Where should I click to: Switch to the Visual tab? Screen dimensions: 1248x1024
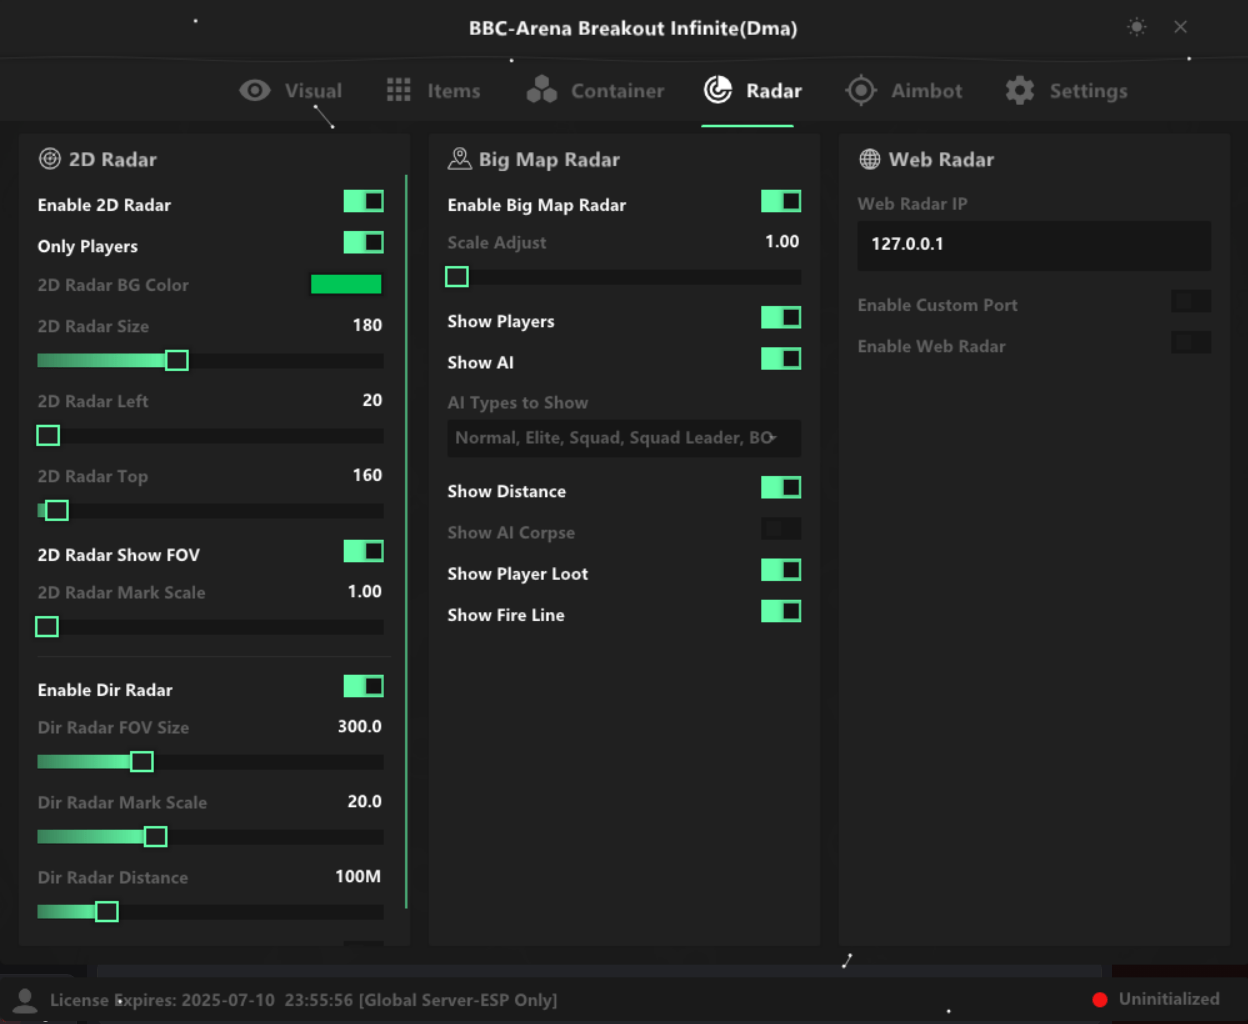pos(291,91)
